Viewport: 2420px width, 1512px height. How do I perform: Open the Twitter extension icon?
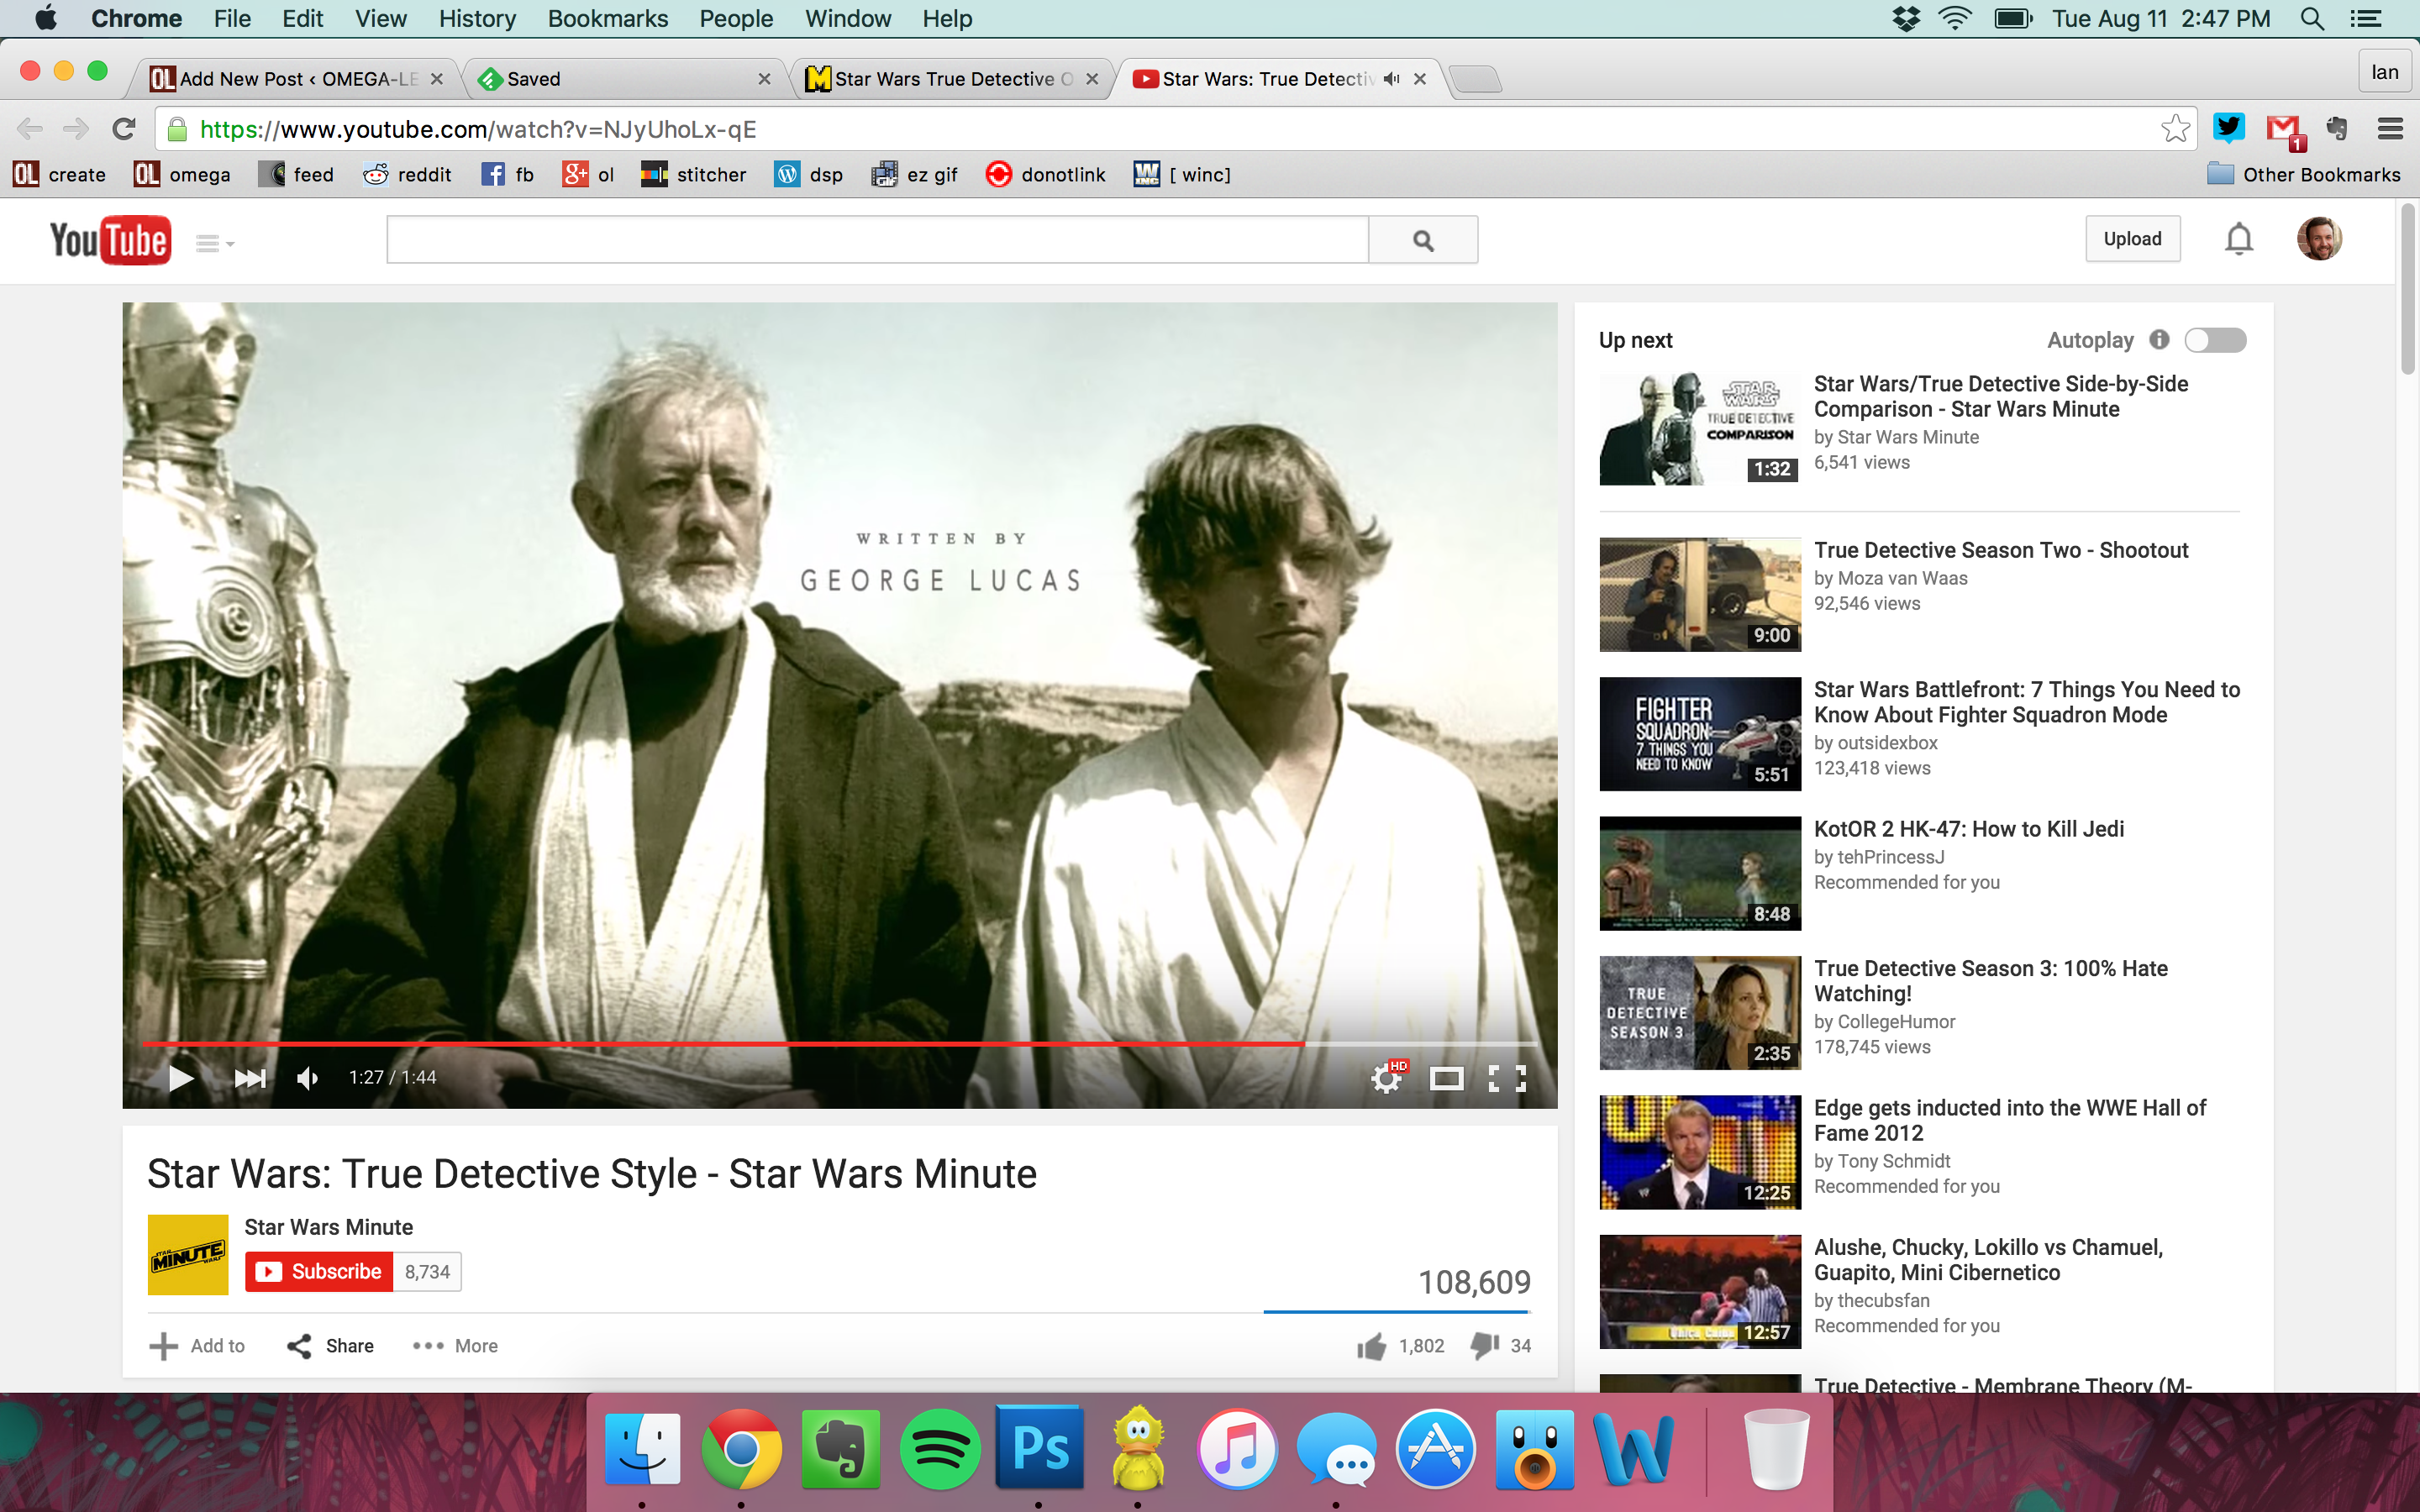[x=2229, y=128]
